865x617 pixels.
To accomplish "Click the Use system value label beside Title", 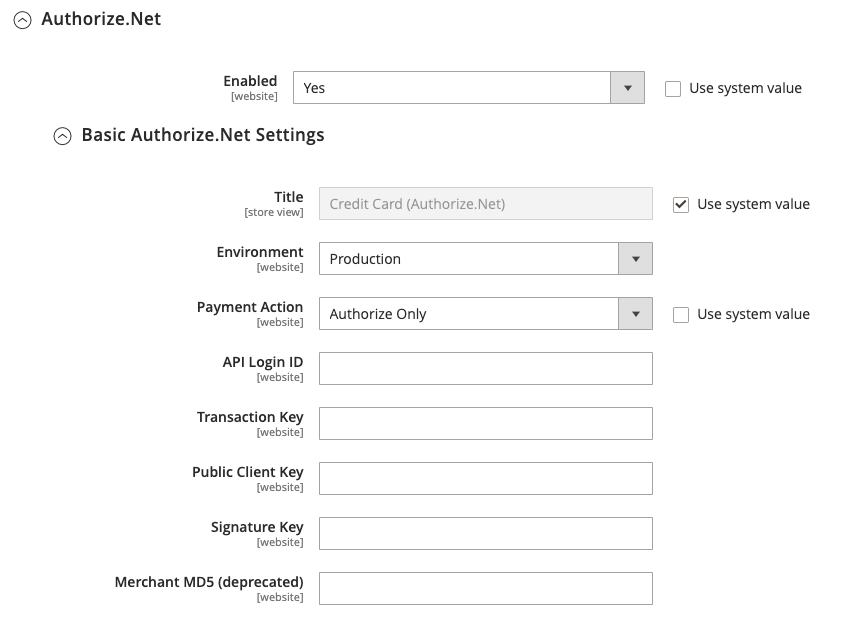I will [753, 204].
